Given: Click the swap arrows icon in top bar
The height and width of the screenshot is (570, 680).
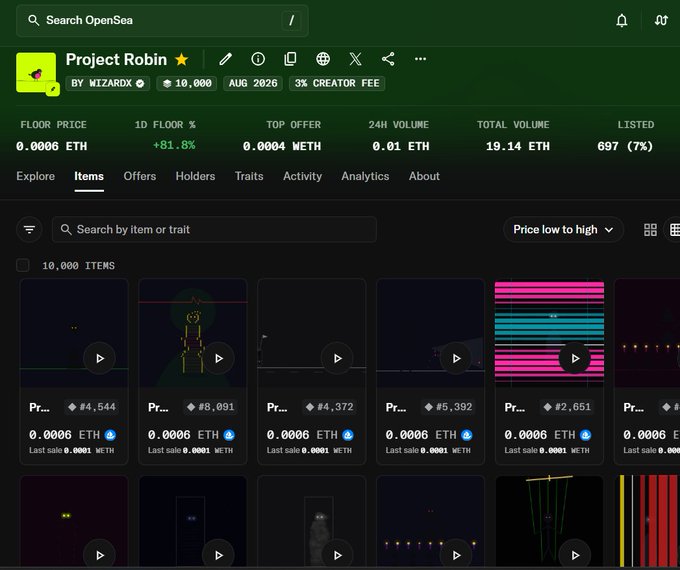Looking at the screenshot, I should (661, 20).
